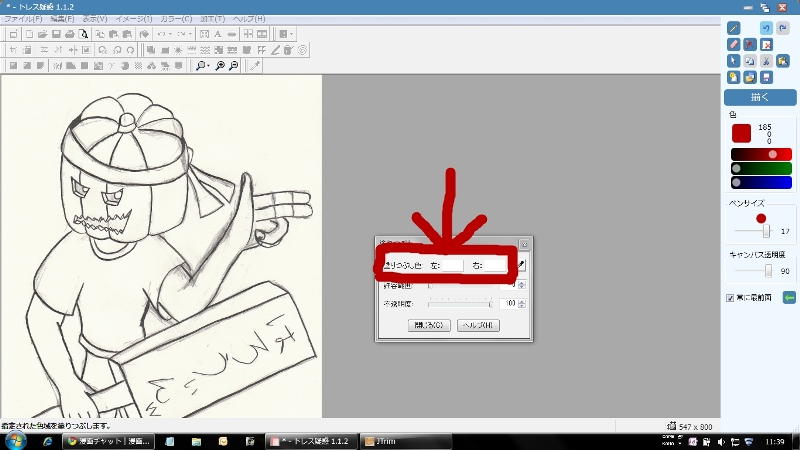This screenshot has width=800, height=450.
Task: Adjust the red channel slider
Action: click(761, 154)
